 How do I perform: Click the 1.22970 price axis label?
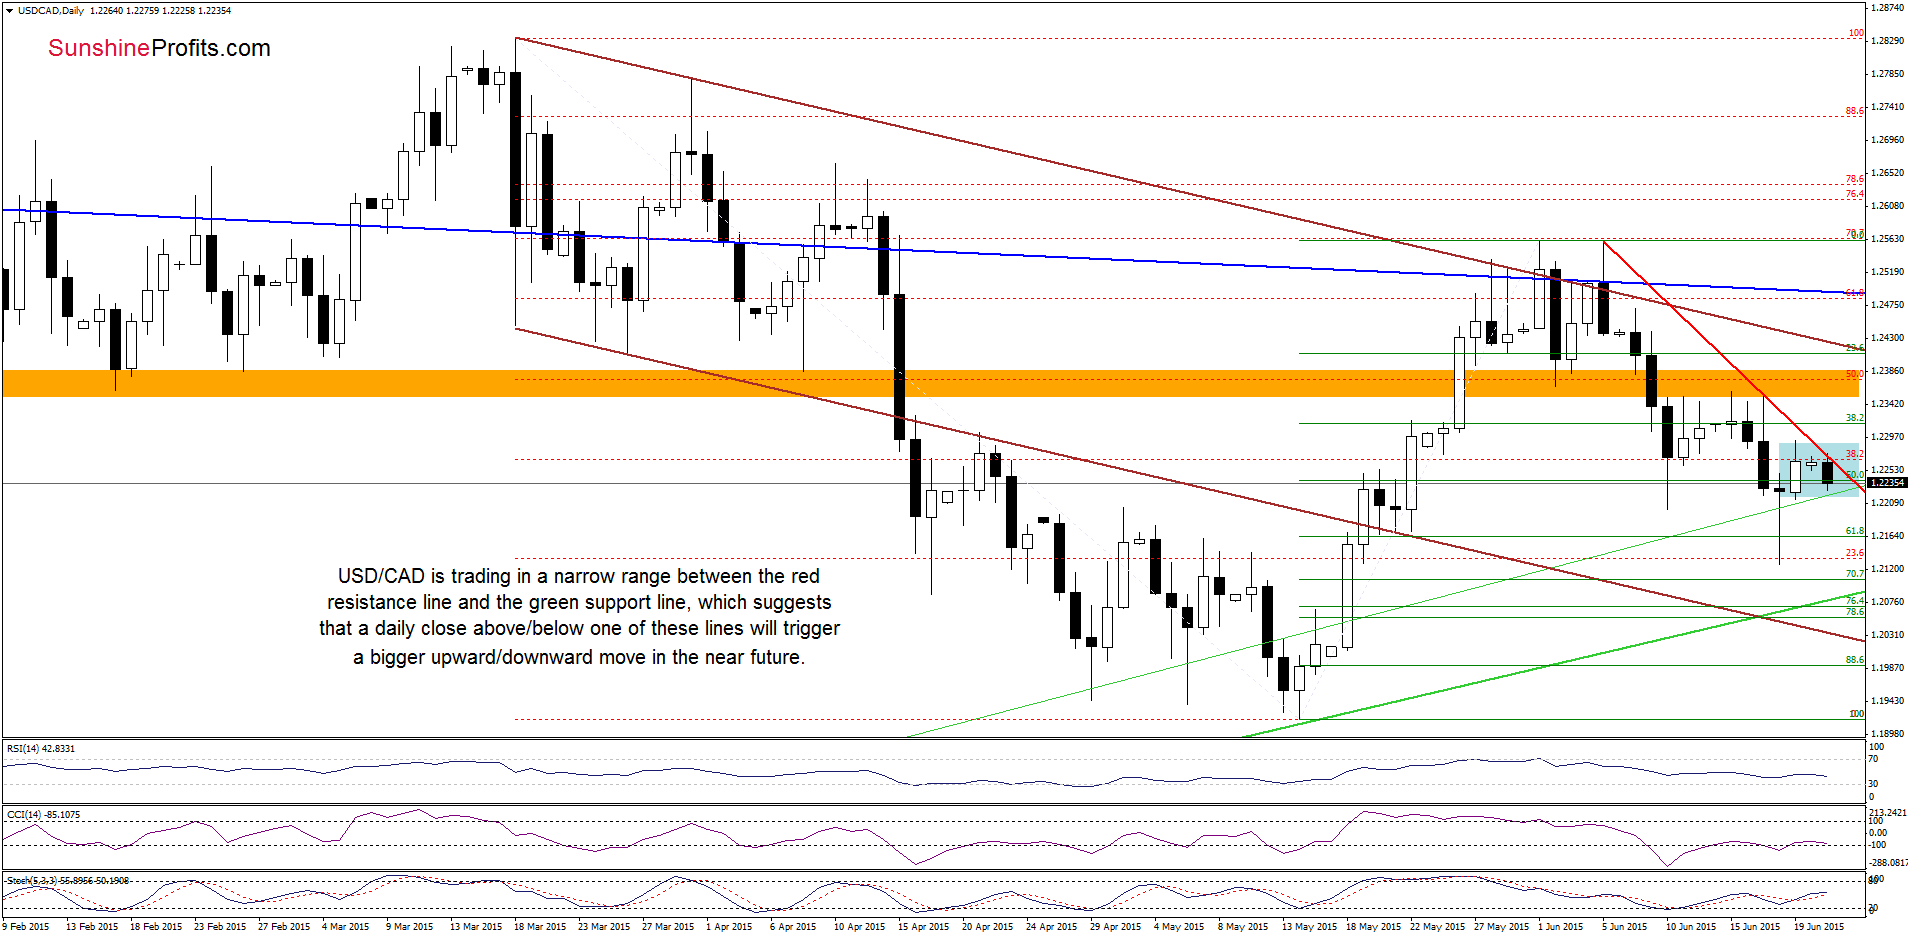(1887, 436)
